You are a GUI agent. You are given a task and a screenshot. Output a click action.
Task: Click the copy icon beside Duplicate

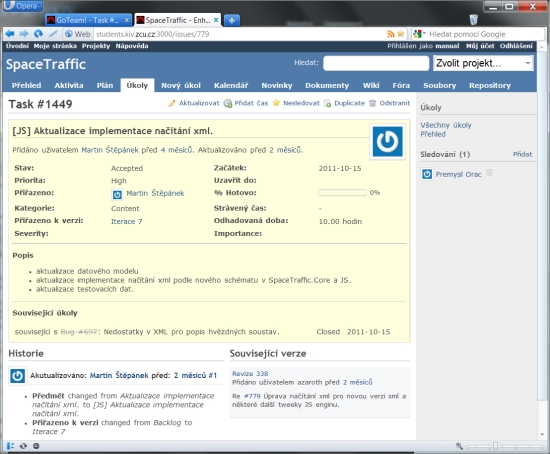tap(327, 103)
